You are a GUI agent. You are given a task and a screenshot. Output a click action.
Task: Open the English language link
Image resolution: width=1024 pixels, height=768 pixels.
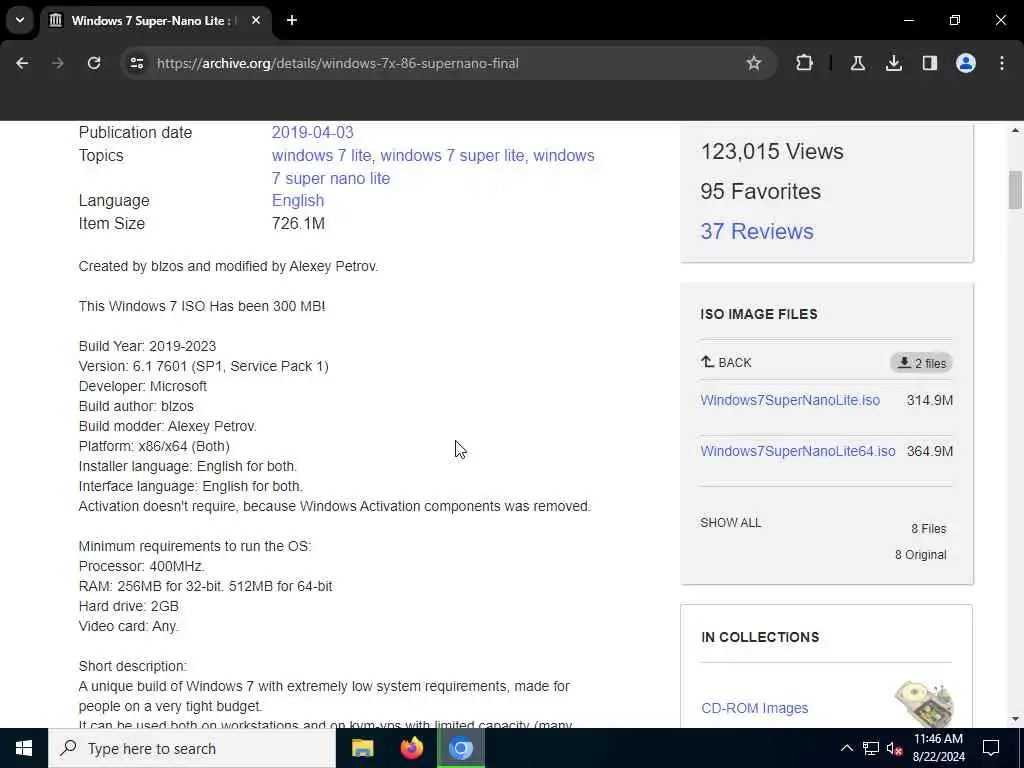point(298,200)
